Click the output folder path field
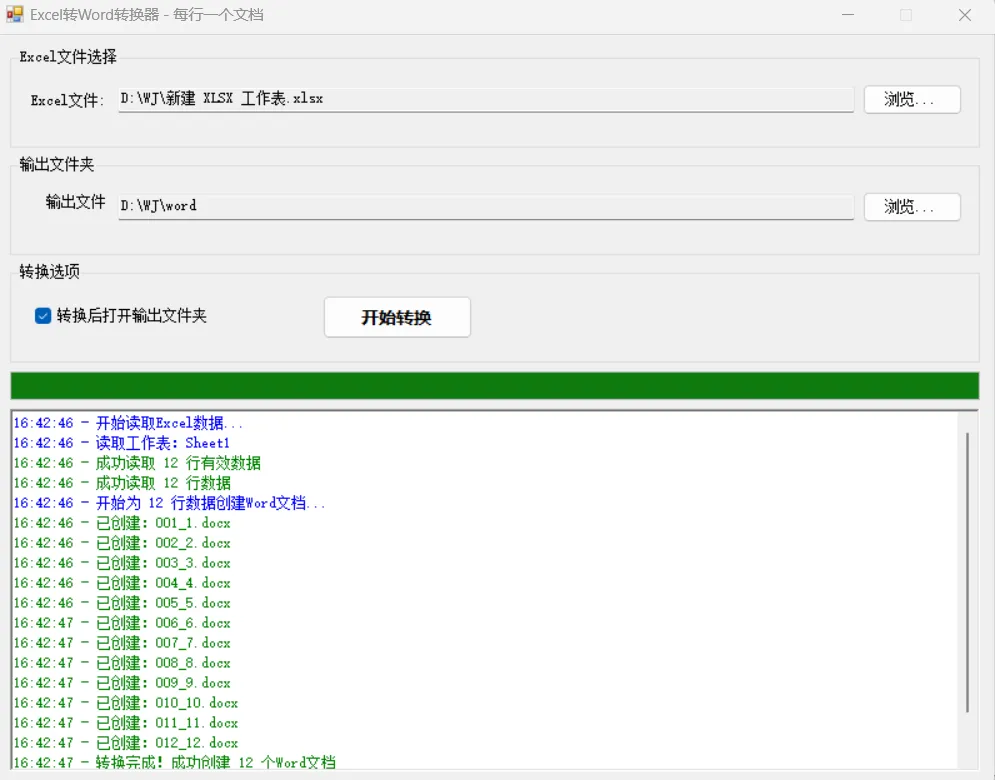This screenshot has width=995, height=780. pyautogui.click(x=485, y=206)
